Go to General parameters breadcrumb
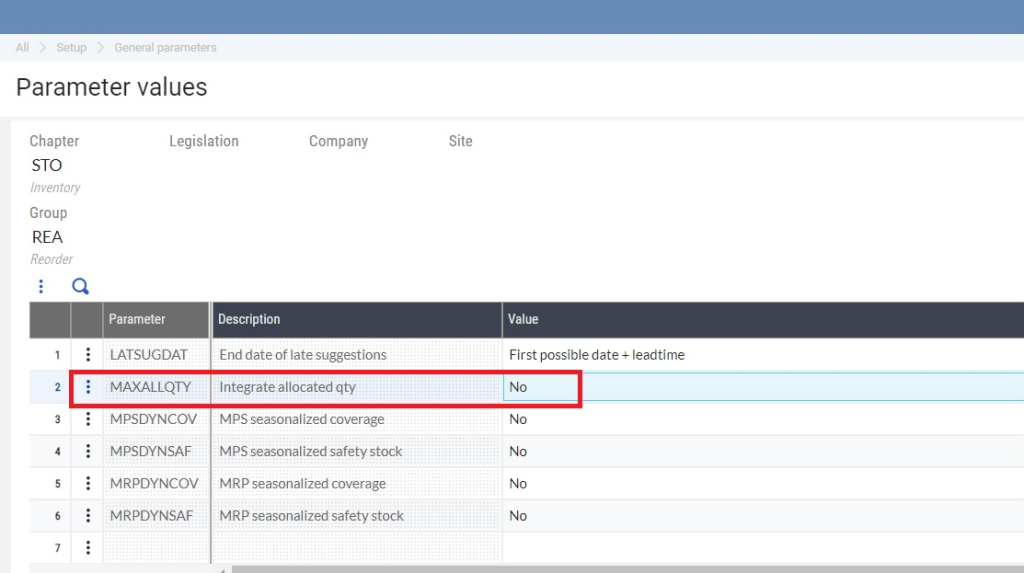The height and width of the screenshot is (573, 1024). (165, 48)
